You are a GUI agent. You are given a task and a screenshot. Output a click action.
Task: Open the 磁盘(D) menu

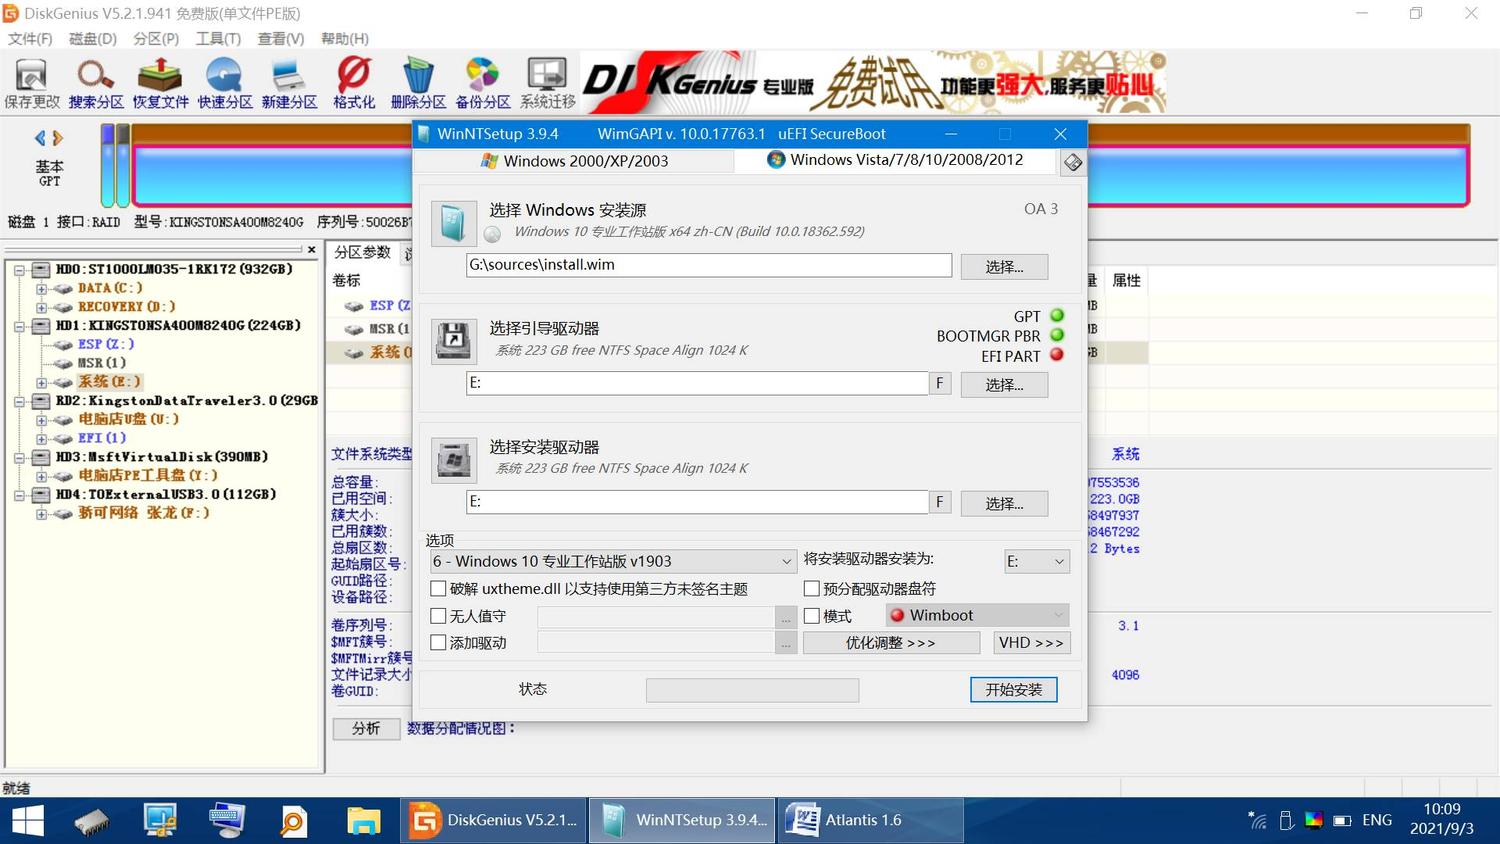93,38
